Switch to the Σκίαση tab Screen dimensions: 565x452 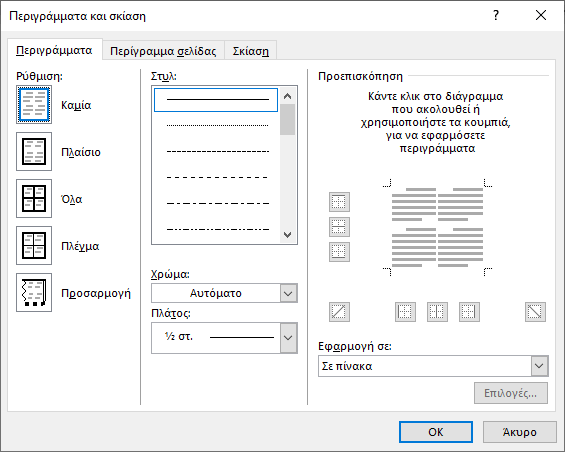pos(251,51)
